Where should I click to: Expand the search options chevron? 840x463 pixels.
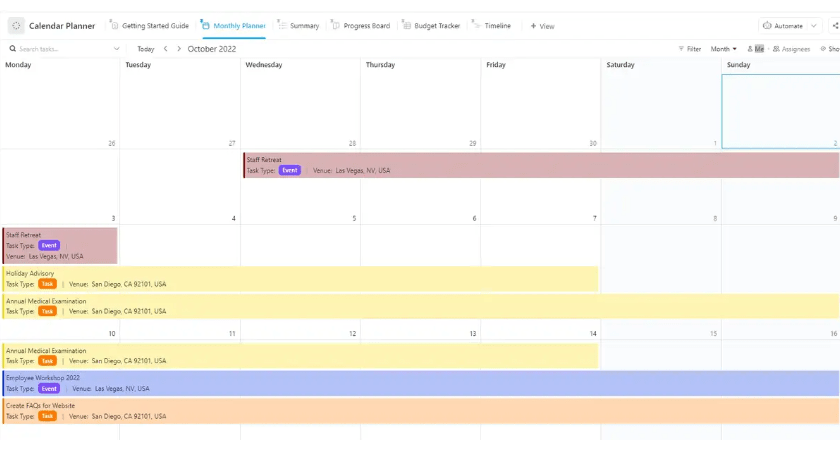[116, 49]
